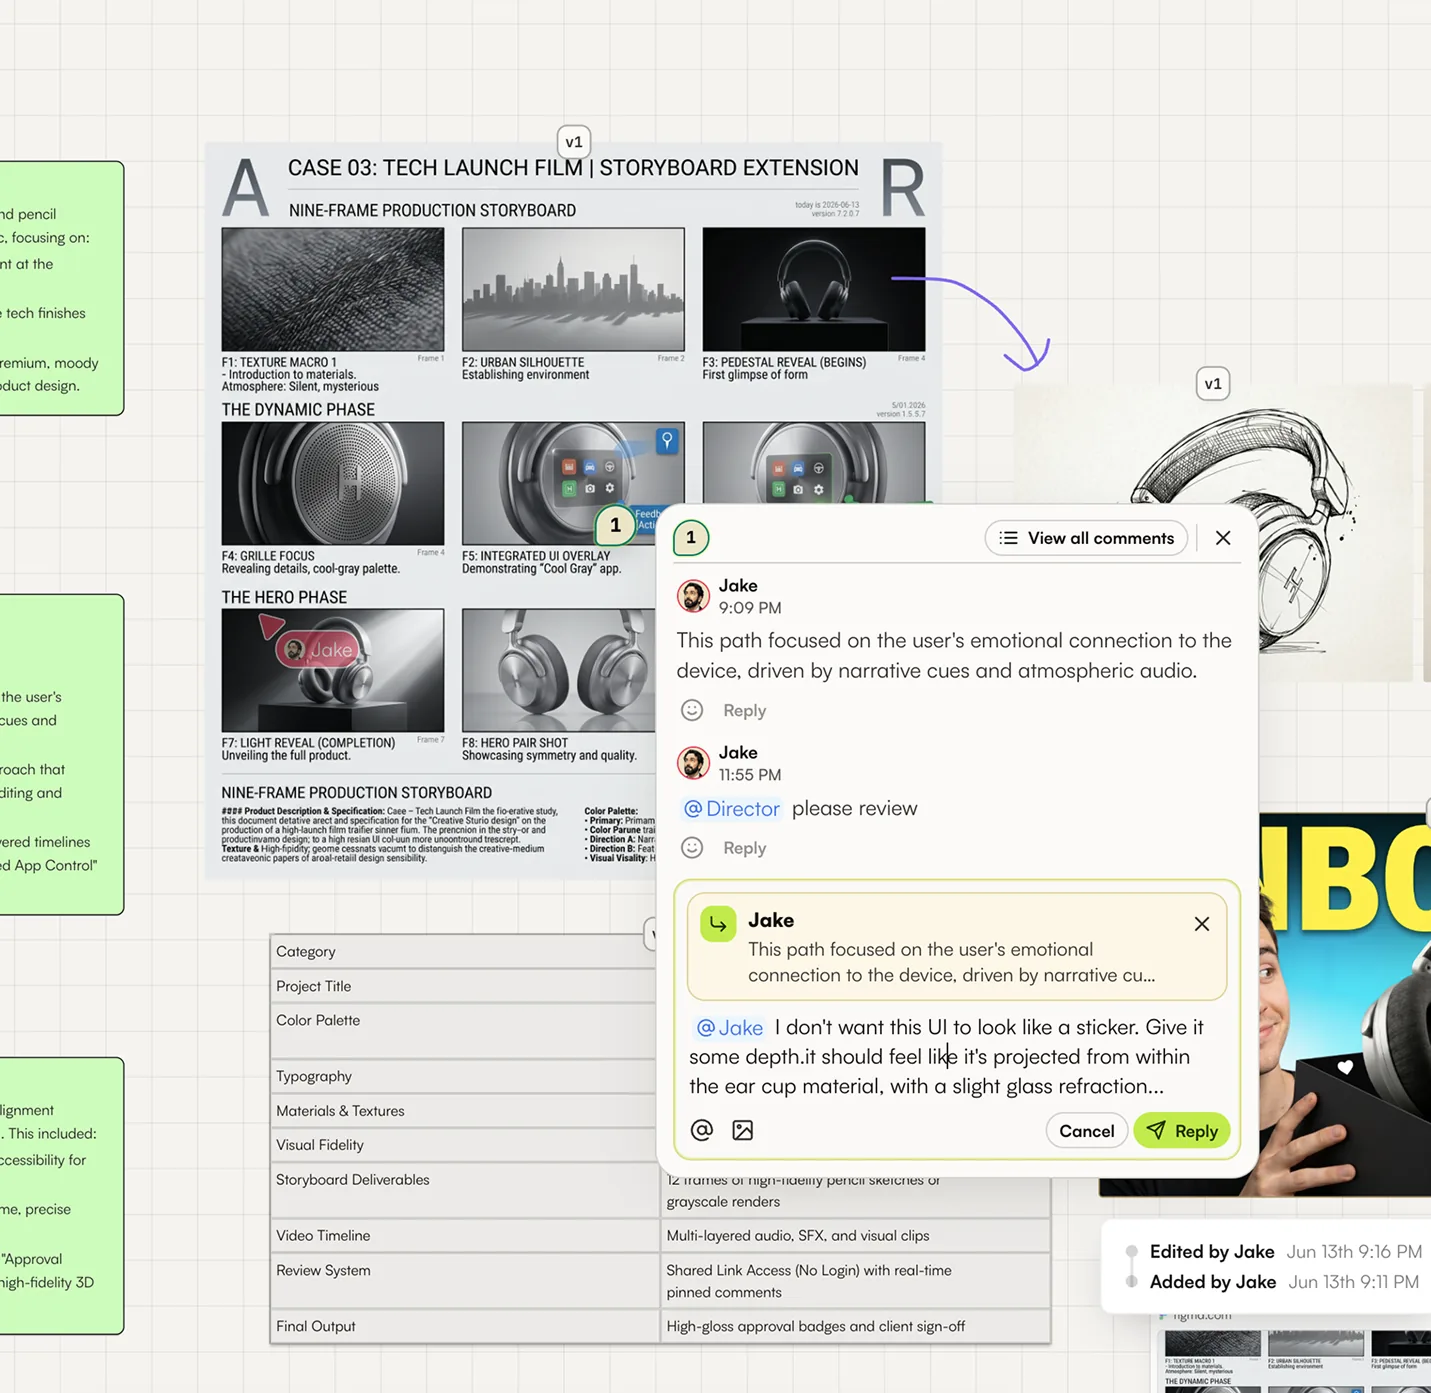The width and height of the screenshot is (1431, 1393).
Task: Select the F3 Pedestal Reveal frame thumbnail
Action: (x=814, y=289)
